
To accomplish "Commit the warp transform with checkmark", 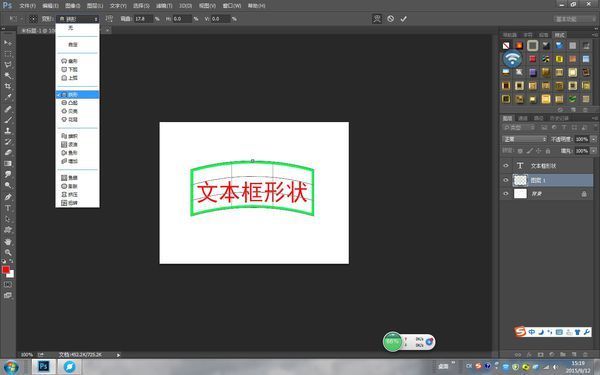I will [403, 18].
